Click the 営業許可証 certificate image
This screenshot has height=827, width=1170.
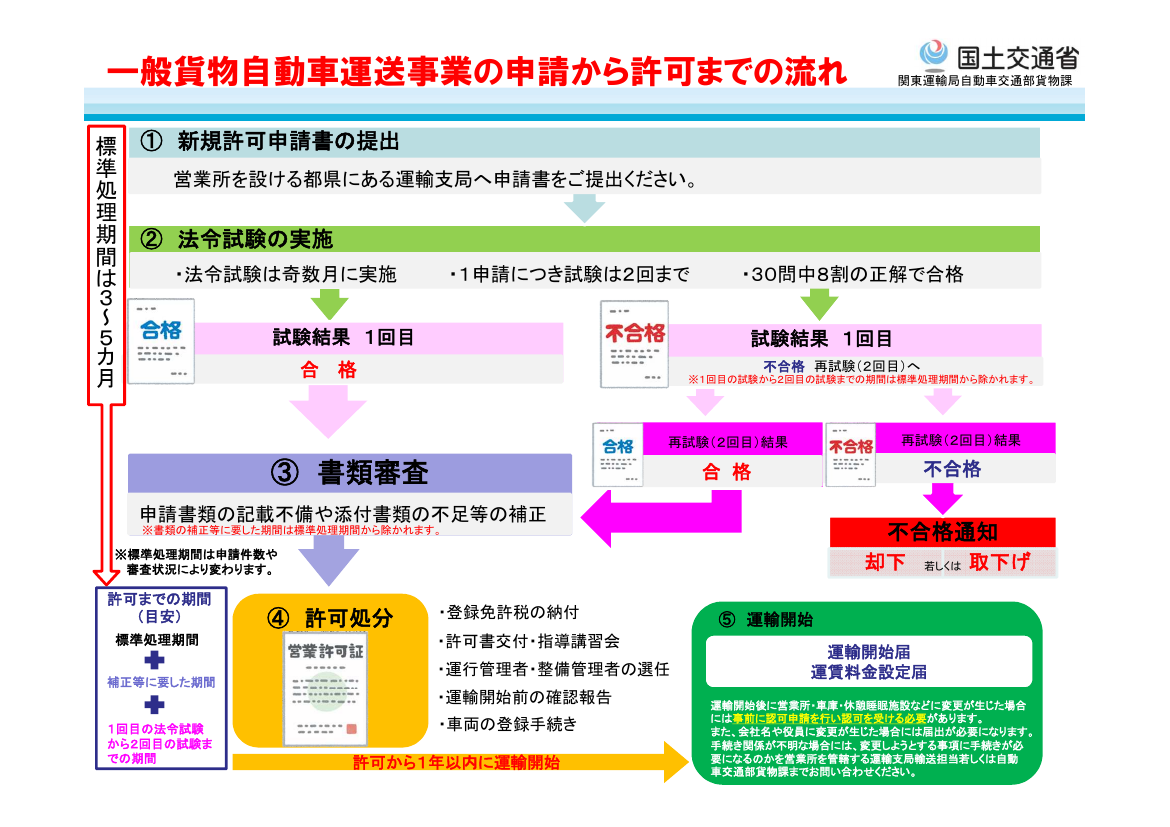click(x=325, y=689)
